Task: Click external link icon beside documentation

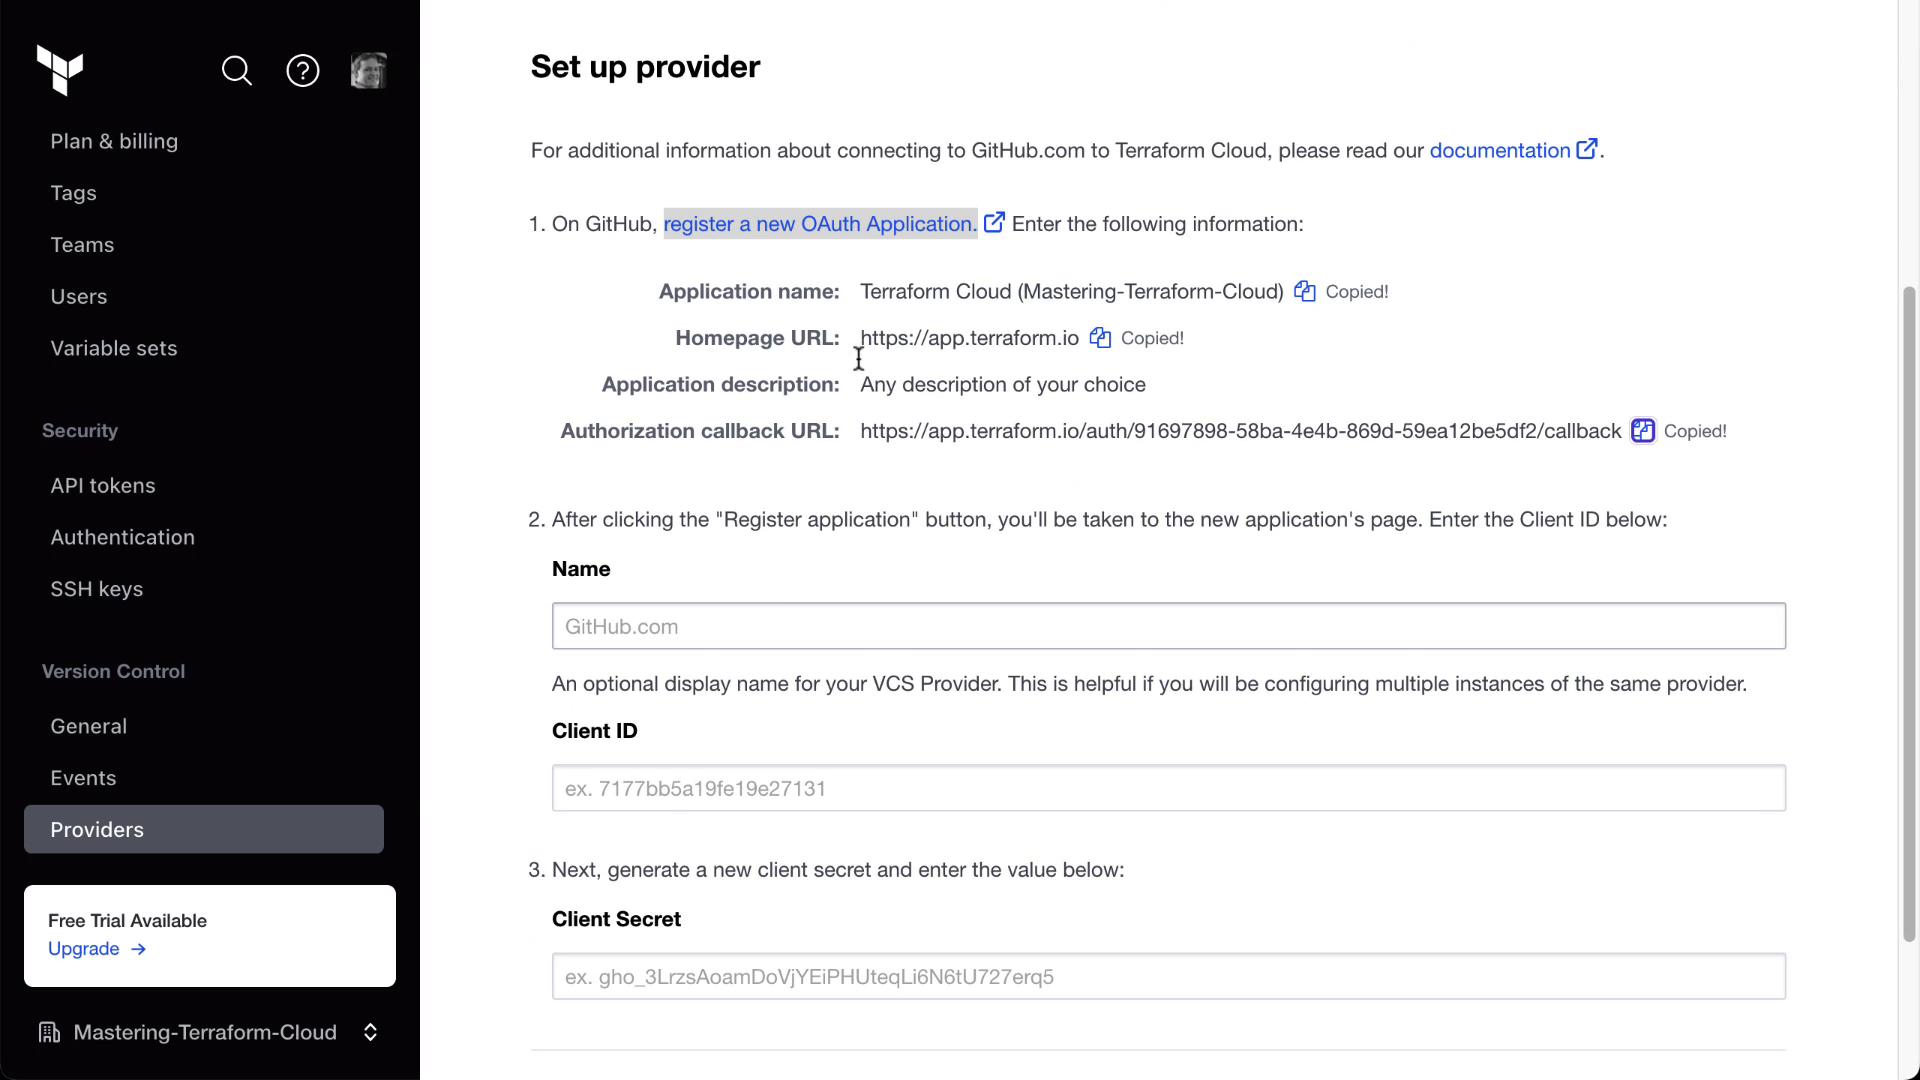Action: click(x=1587, y=150)
